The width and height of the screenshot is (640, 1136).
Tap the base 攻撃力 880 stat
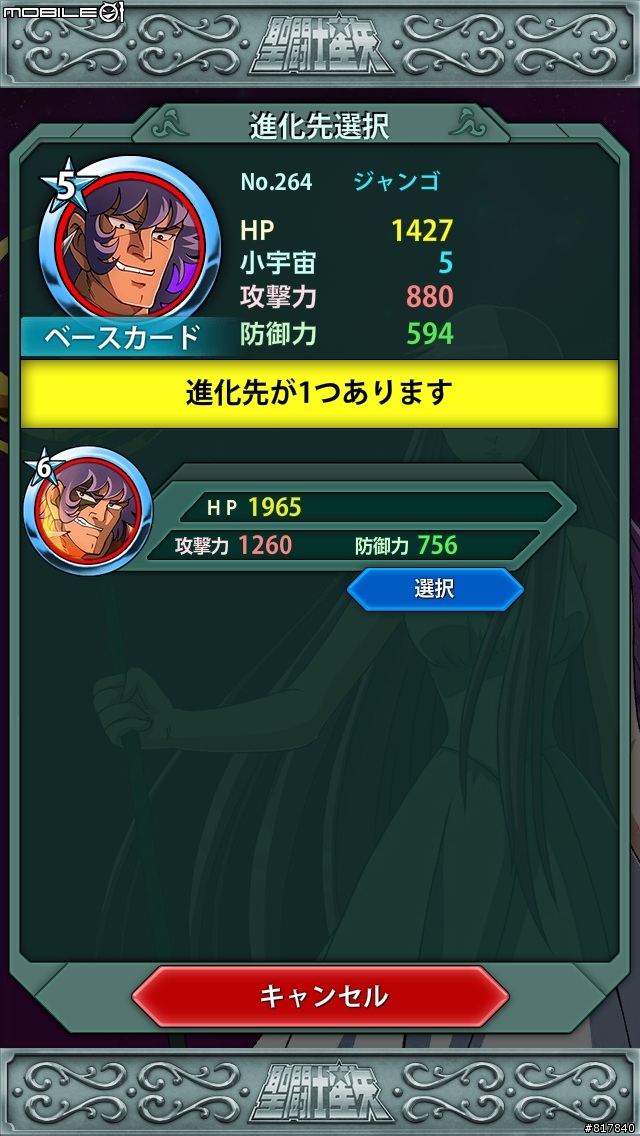pyautogui.click(x=347, y=297)
